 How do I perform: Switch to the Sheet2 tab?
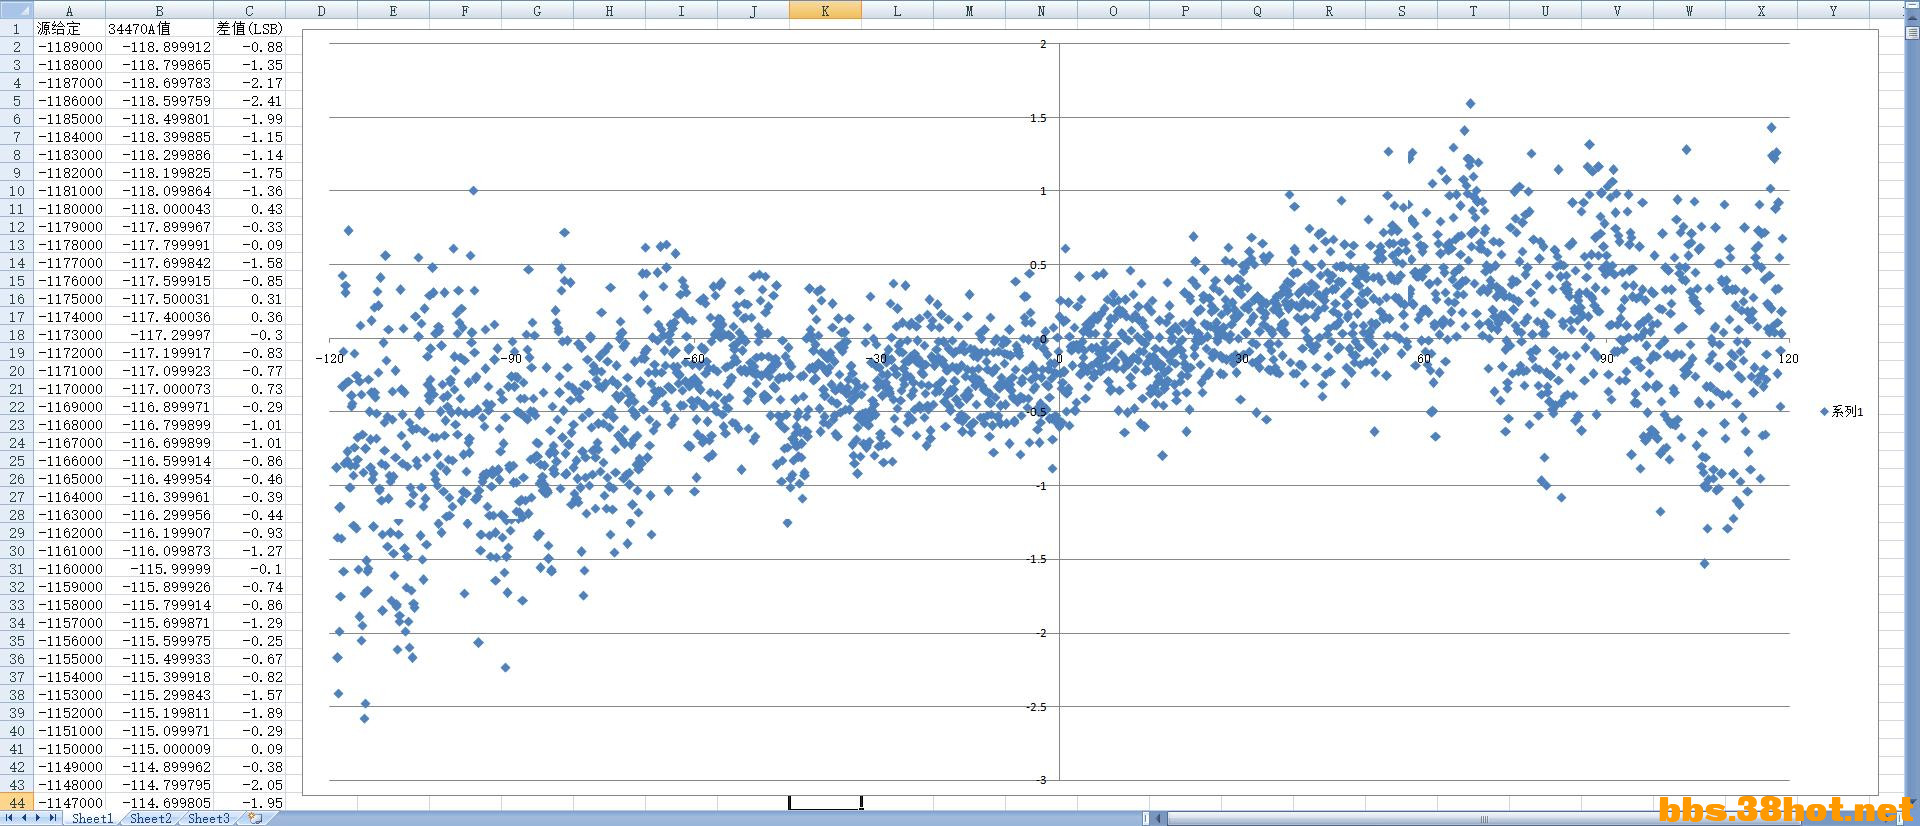[x=150, y=818]
